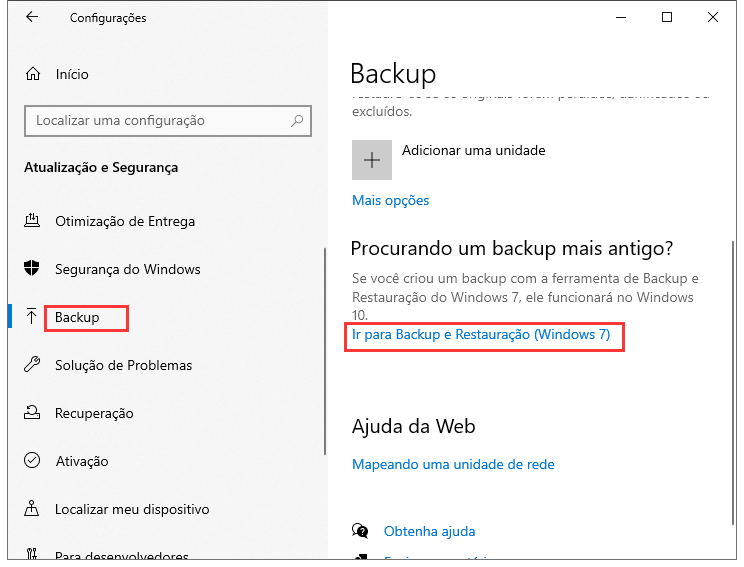
Task: Click the Ativação checkmark icon
Action: (33, 461)
